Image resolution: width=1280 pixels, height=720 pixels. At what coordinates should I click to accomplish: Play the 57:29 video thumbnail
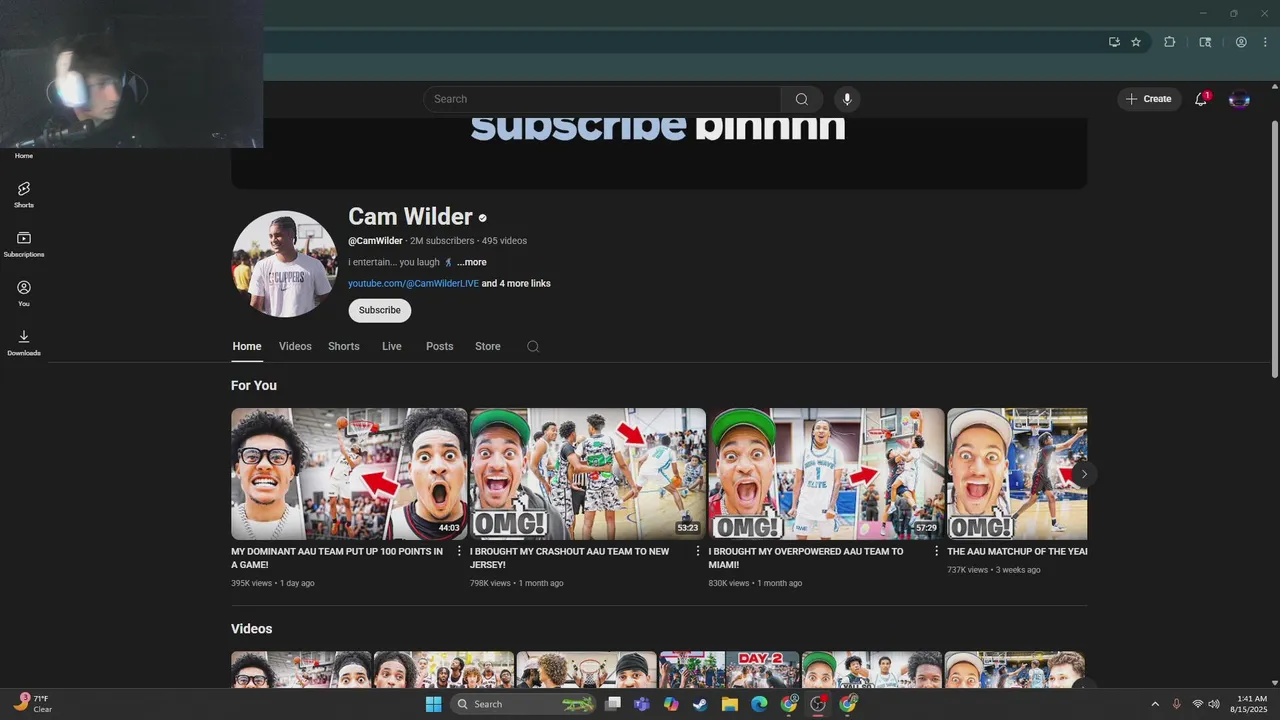coord(827,474)
